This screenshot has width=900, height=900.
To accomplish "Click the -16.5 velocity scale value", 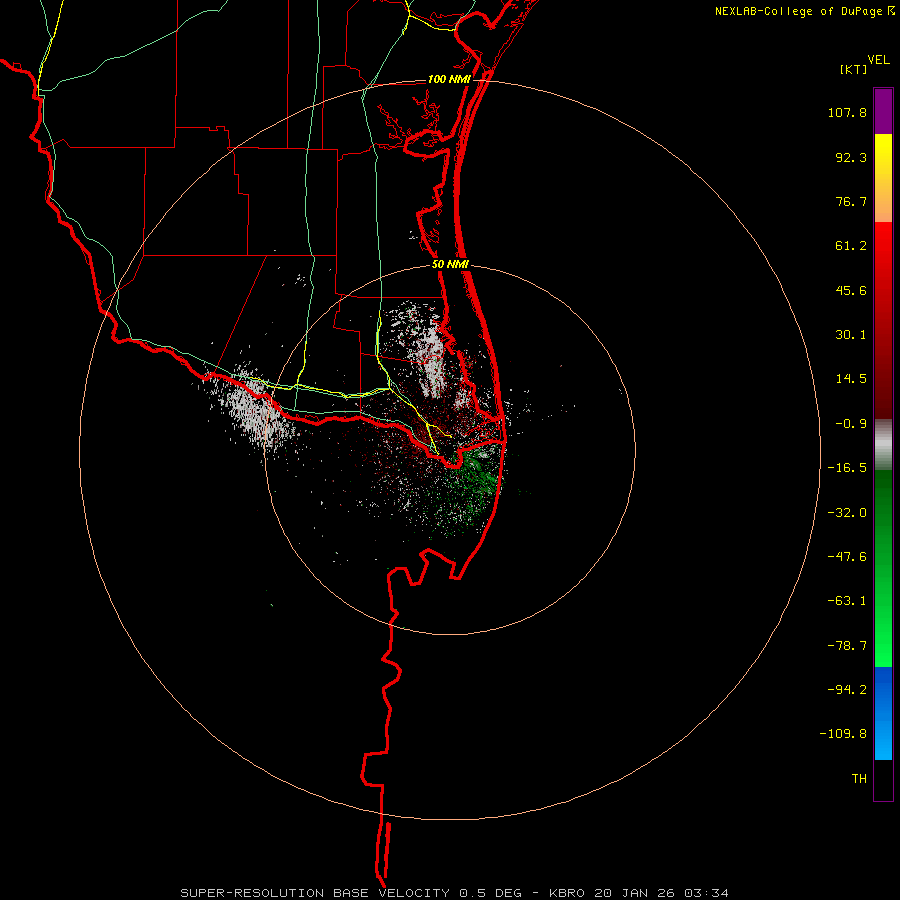I will pos(847,468).
